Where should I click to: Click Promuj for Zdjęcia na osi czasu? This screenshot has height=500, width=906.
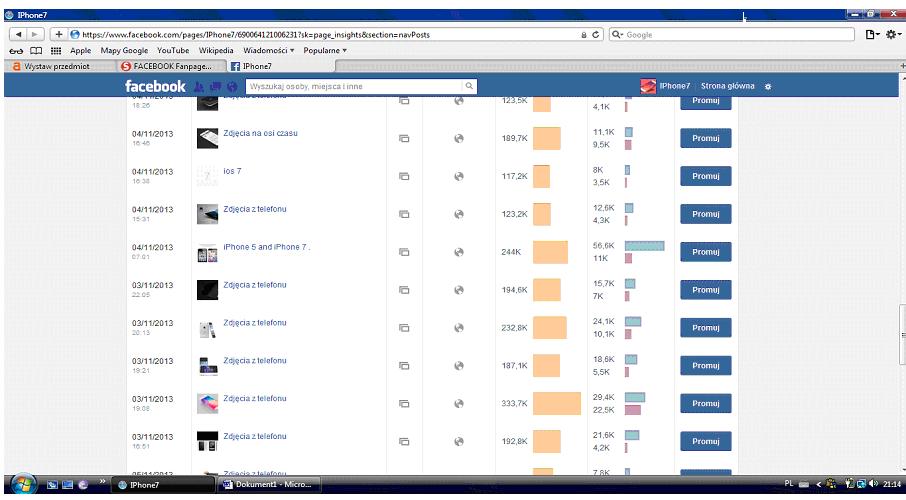(x=706, y=138)
